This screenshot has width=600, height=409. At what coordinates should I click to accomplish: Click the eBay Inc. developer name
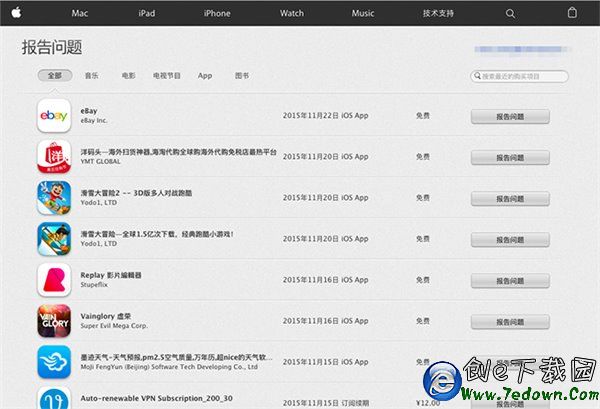94,121
